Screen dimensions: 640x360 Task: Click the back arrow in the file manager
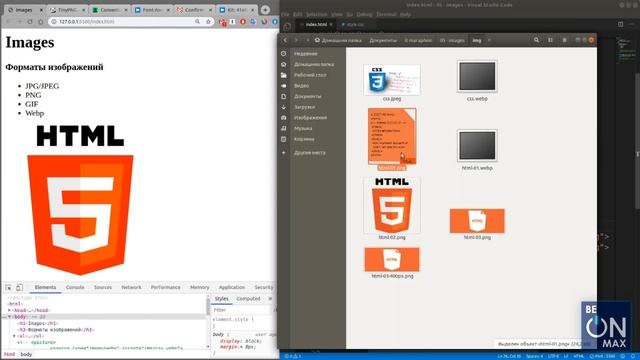click(x=285, y=40)
